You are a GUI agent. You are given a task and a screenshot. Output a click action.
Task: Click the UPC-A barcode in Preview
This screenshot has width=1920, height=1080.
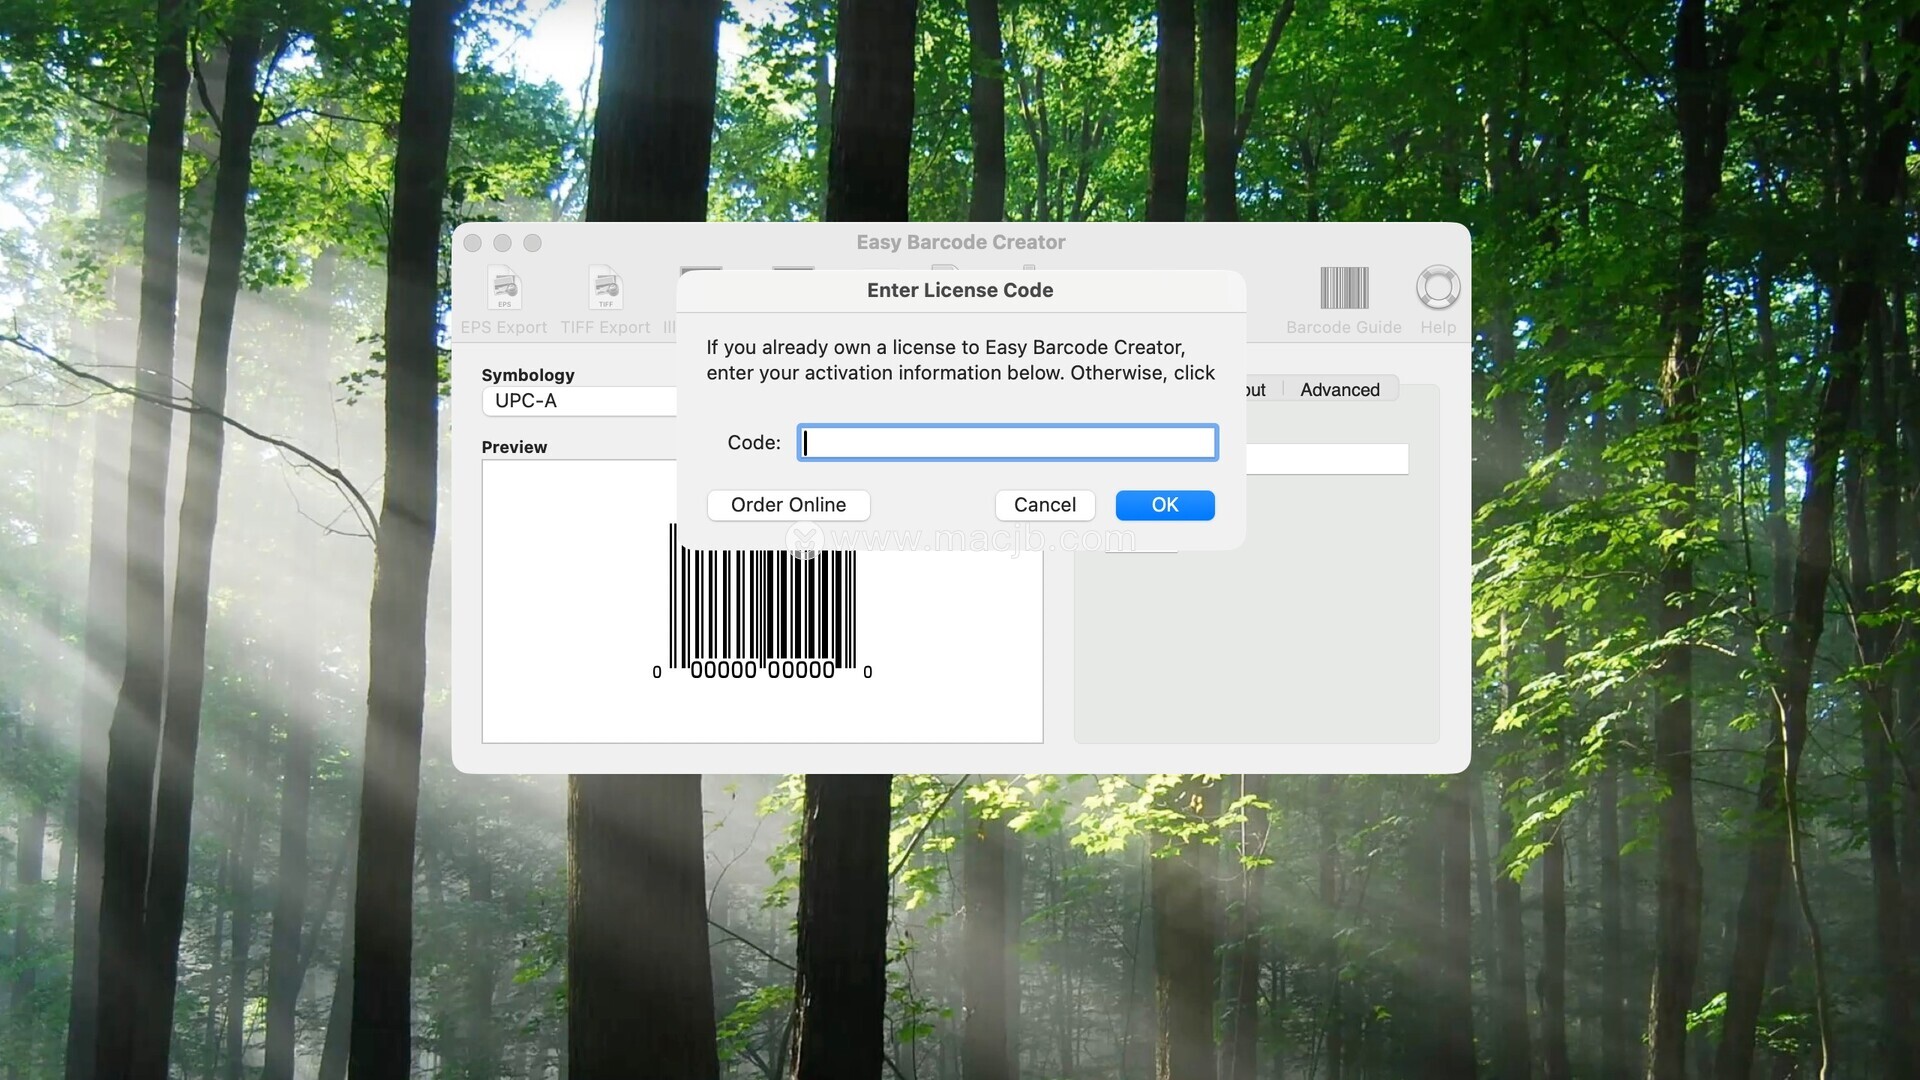click(762, 610)
